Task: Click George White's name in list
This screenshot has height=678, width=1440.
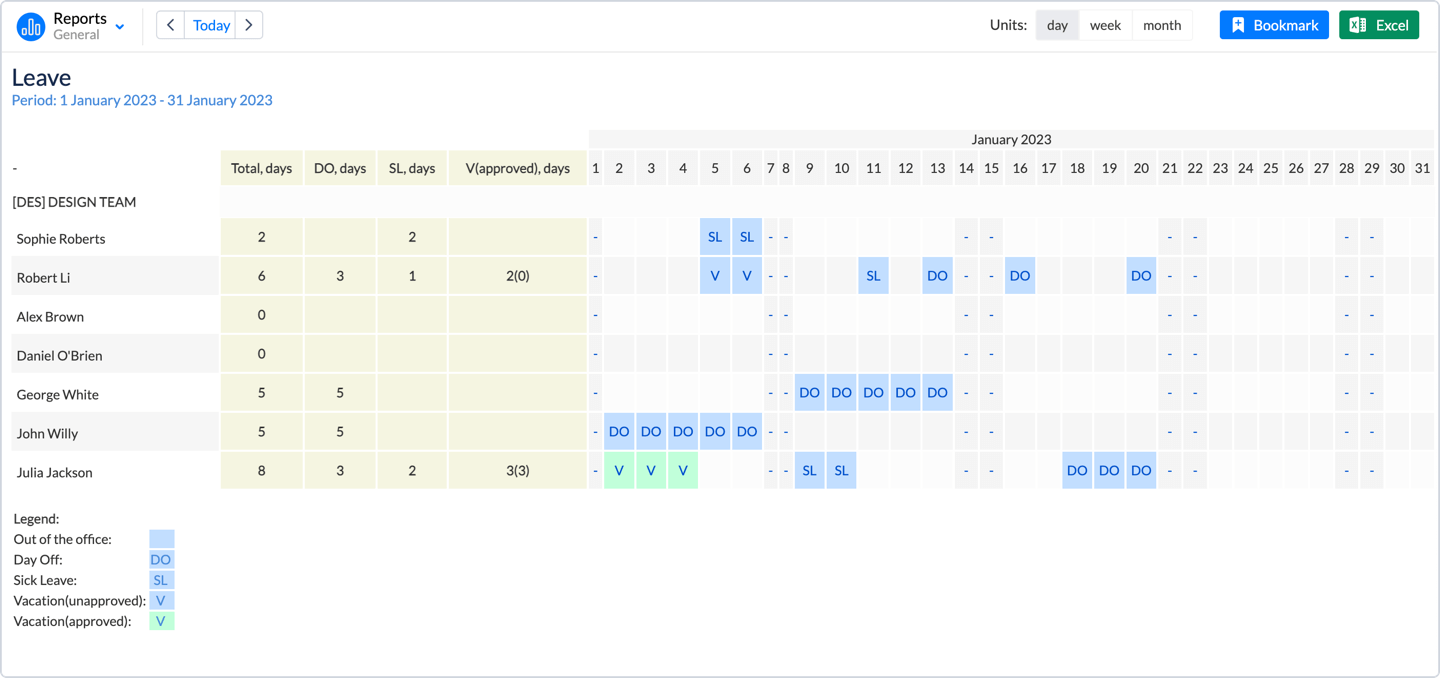Action: pyautogui.click(x=58, y=394)
